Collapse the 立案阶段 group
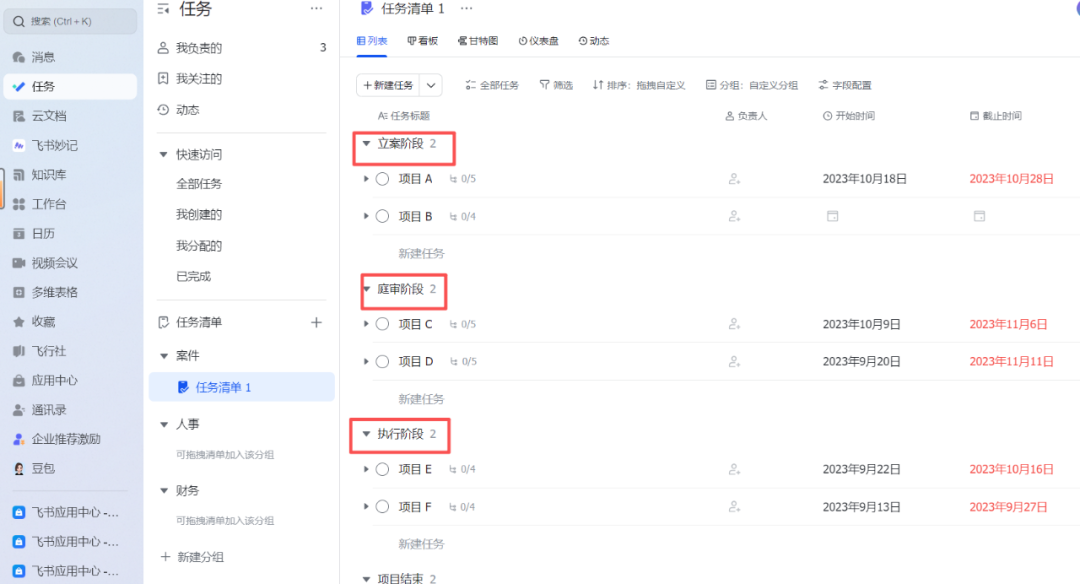1080x584 pixels. 366,144
